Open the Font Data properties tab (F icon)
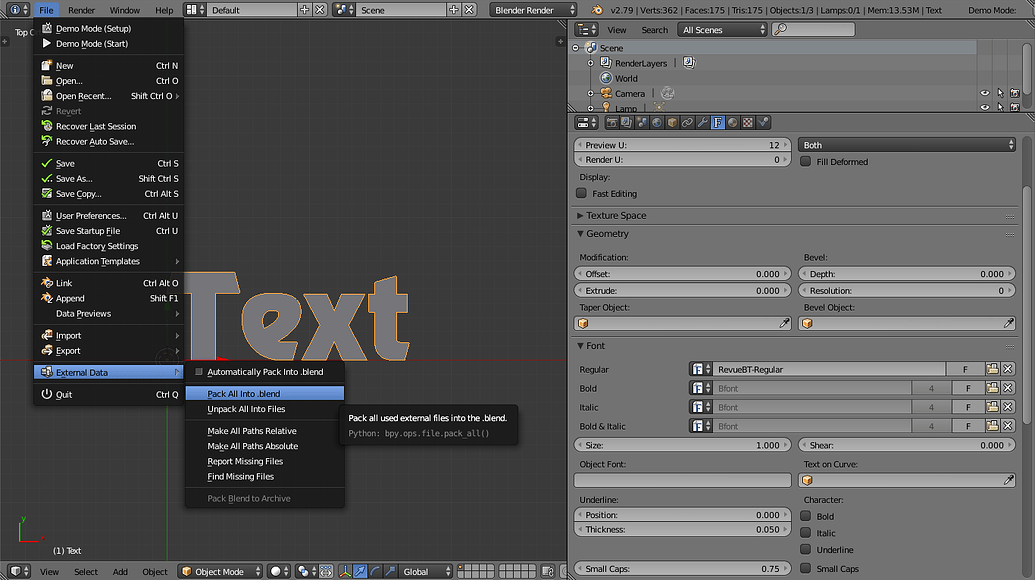 718,123
